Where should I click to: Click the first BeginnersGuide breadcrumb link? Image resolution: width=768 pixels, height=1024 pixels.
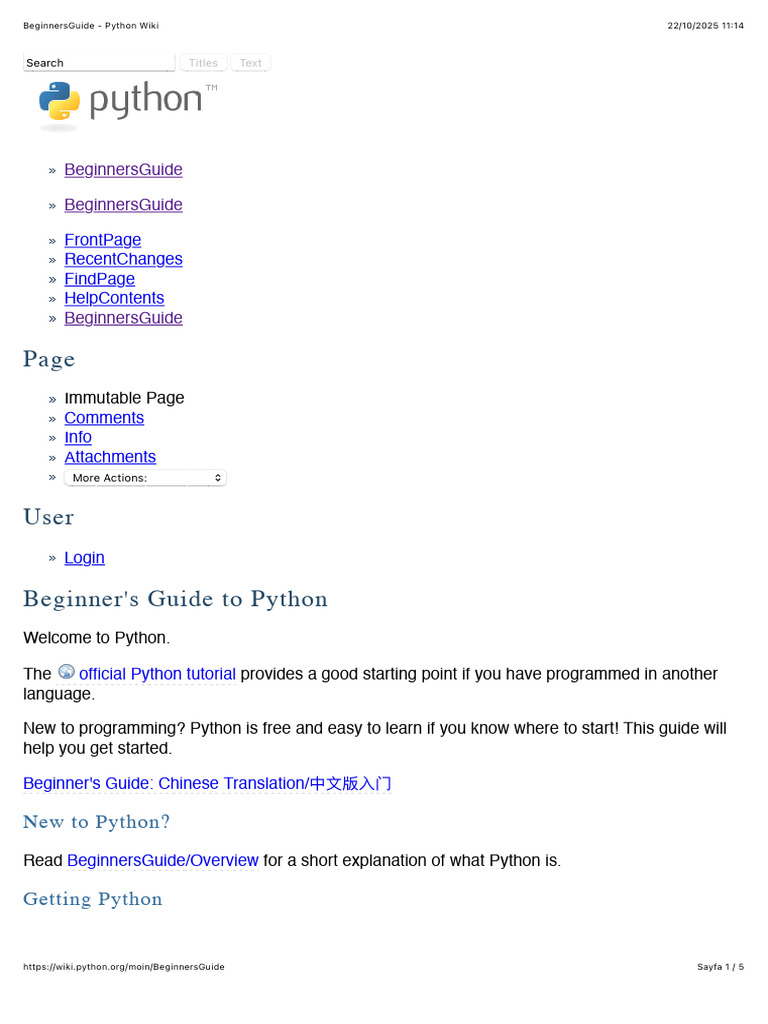(123, 170)
